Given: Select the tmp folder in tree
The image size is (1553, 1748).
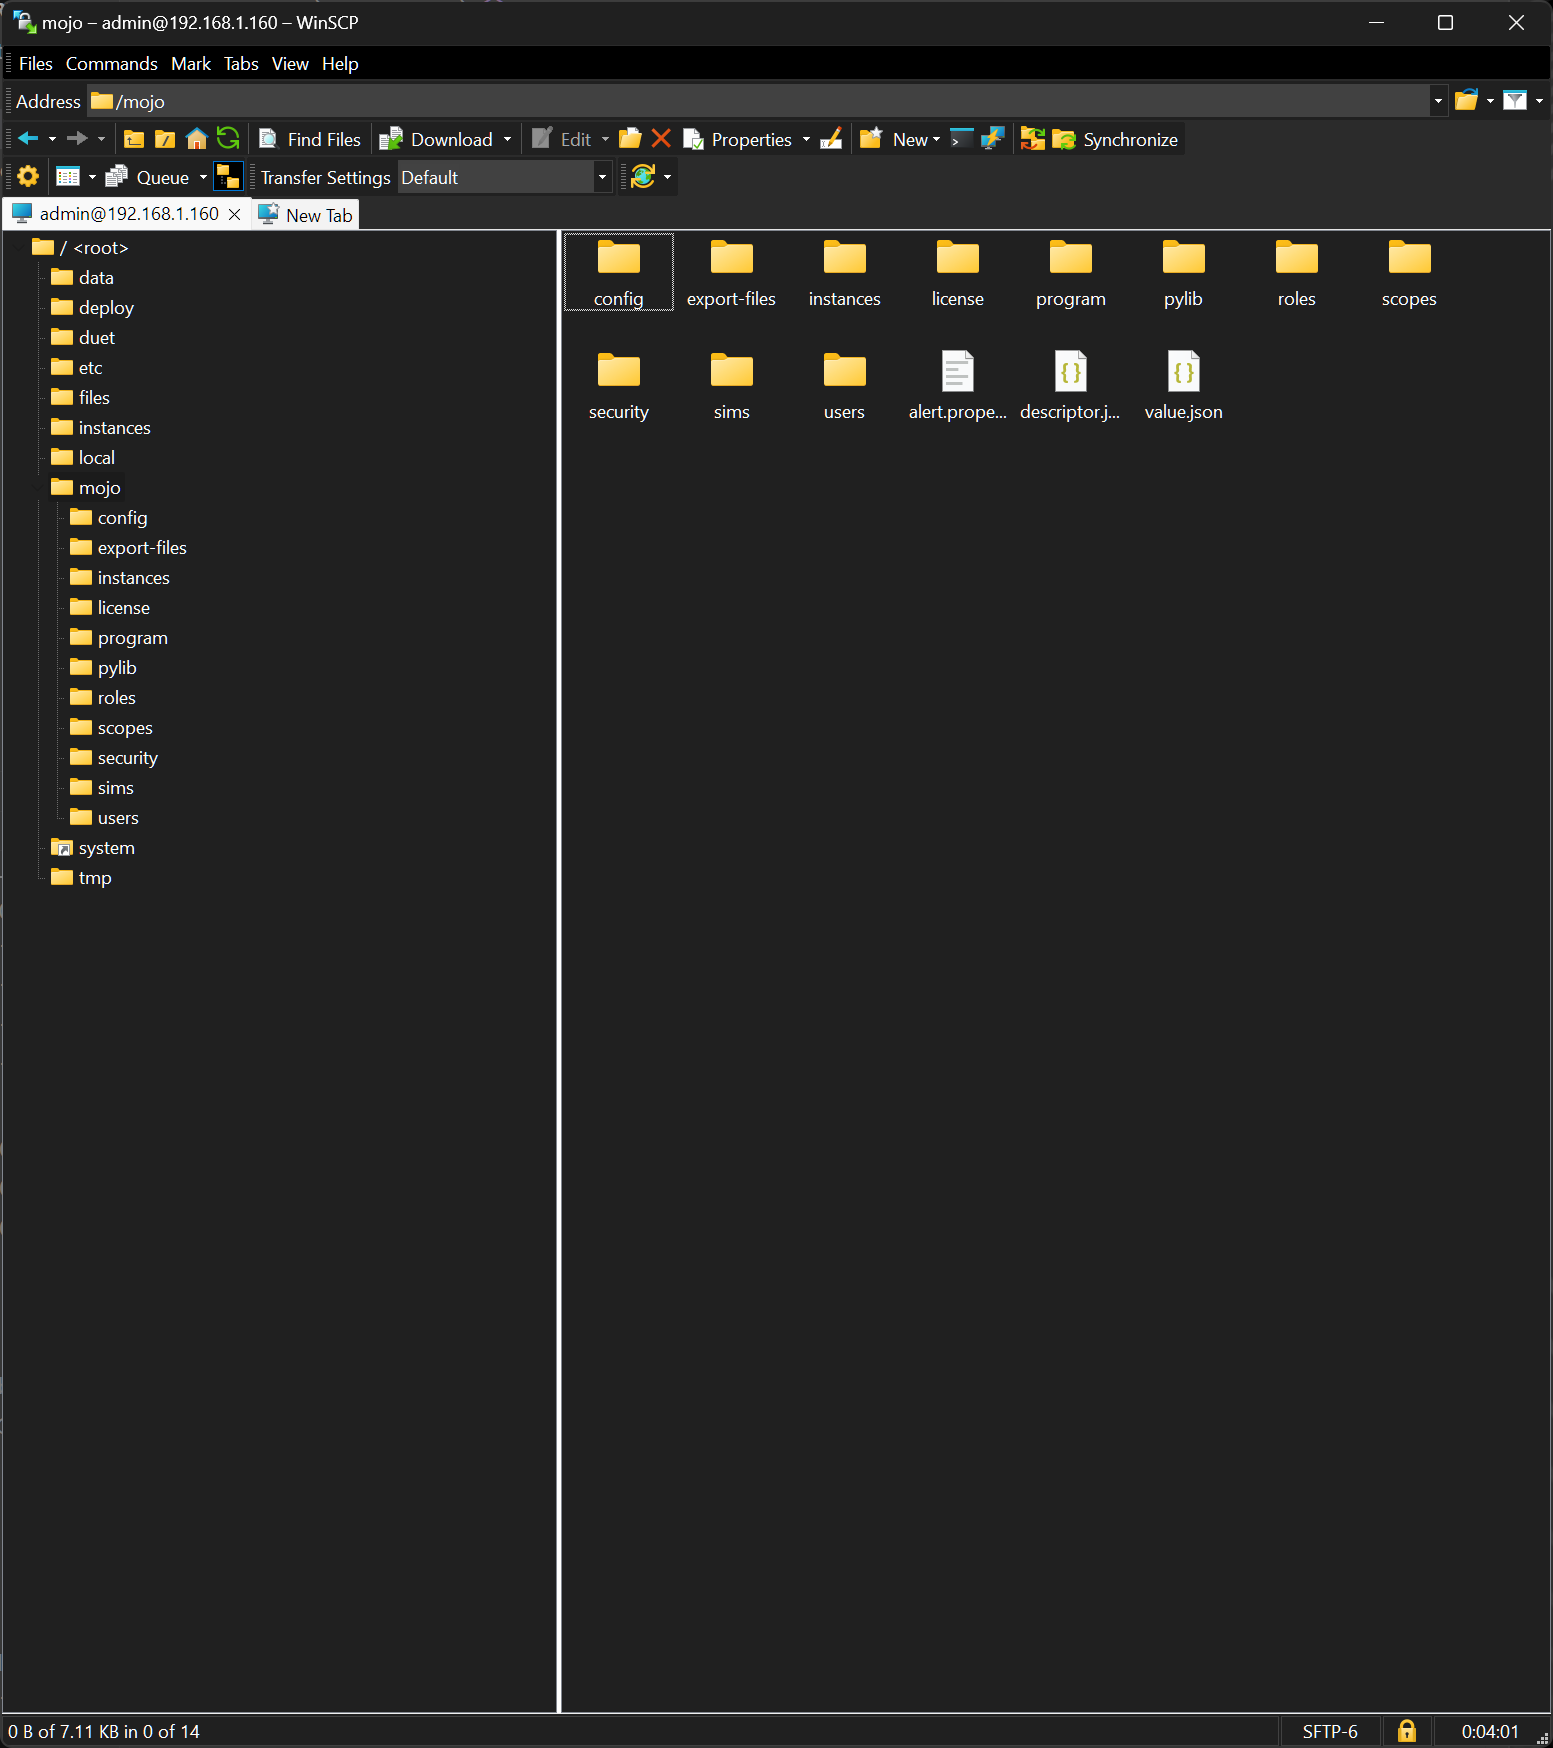Looking at the screenshot, I should [x=81, y=877].
